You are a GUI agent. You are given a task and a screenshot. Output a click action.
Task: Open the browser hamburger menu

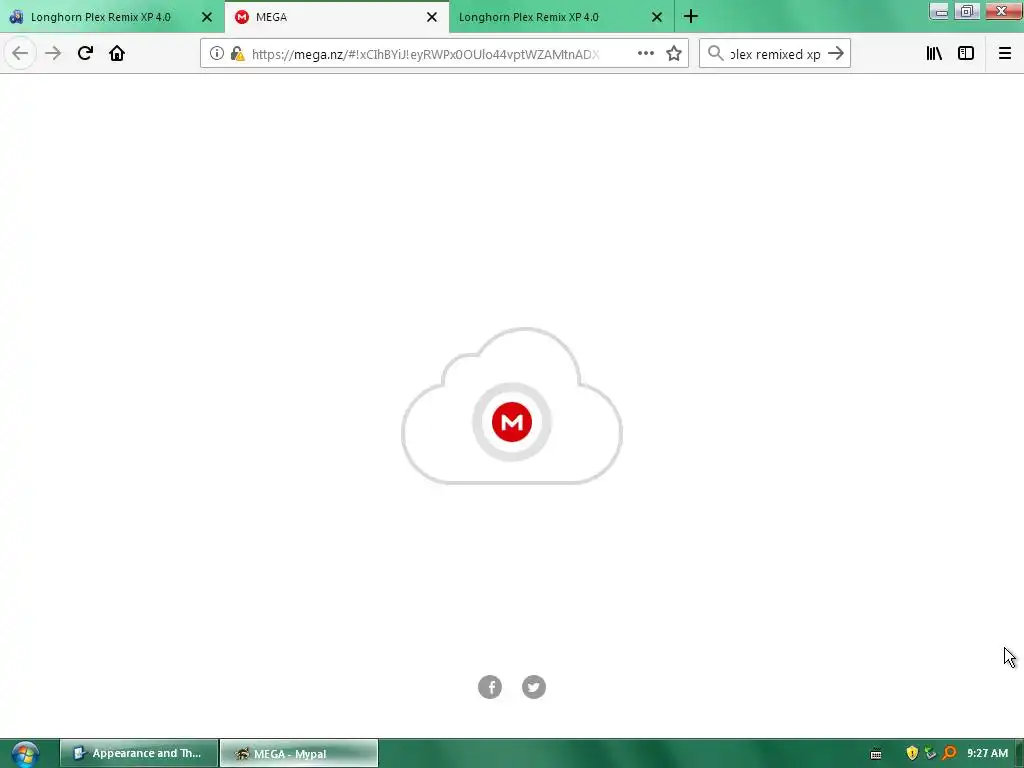1005,54
